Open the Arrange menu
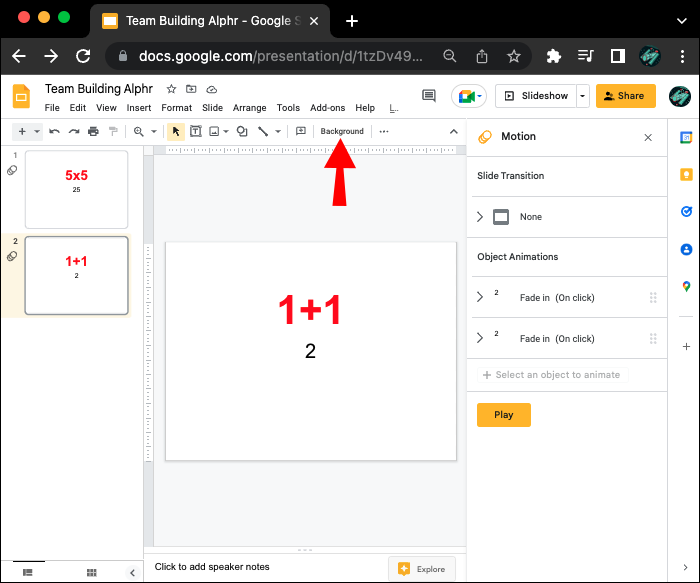 point(250,108)
